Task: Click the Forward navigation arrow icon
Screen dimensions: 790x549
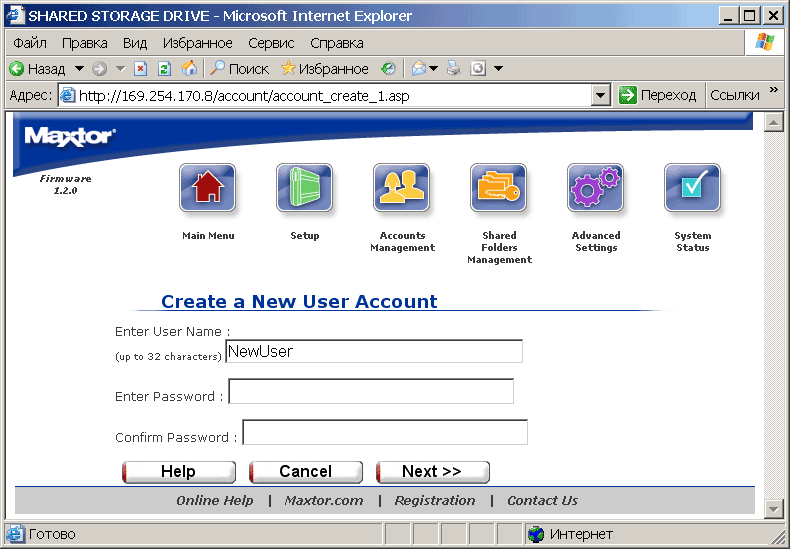Action: coord(100,68)
